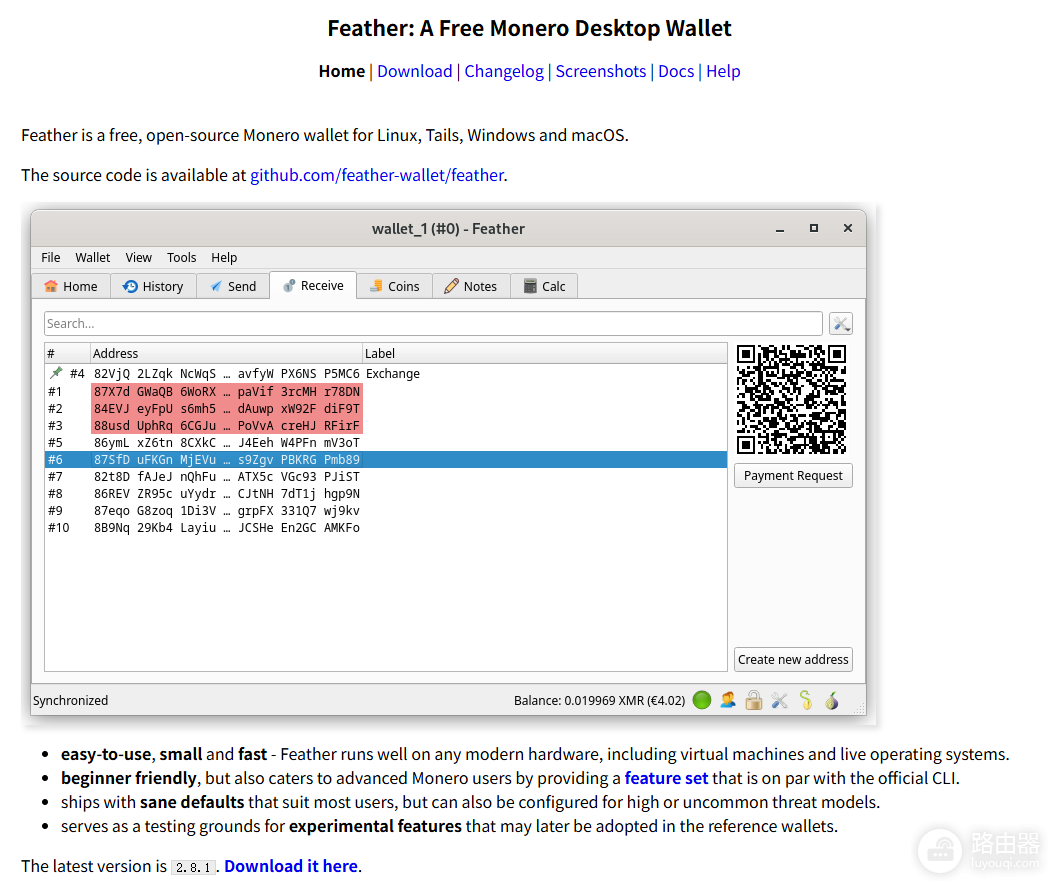Click the # column header
1058x891 pixels.
click(67, 353)
